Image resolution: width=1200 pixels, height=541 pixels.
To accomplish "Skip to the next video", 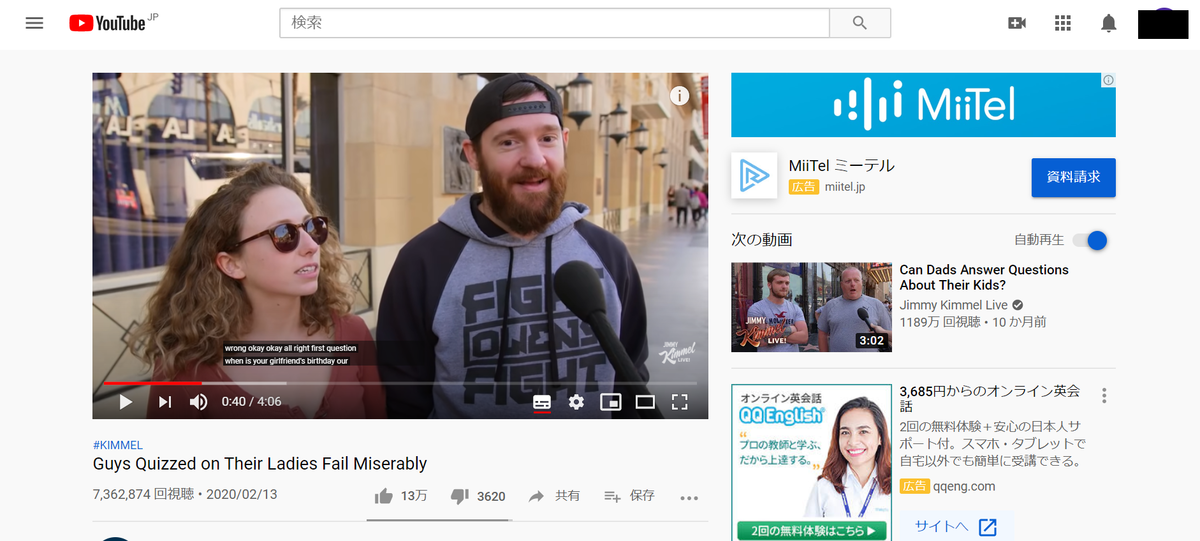I will pos(165,402).
